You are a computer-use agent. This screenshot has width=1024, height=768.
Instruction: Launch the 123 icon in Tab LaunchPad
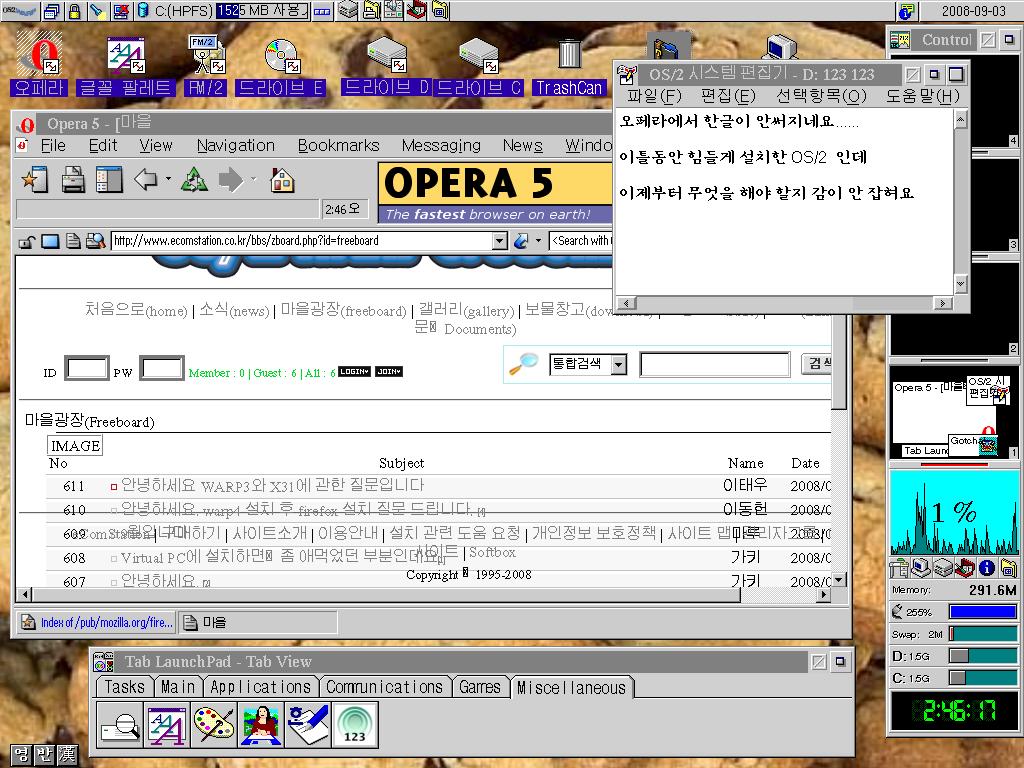[355, 725]
